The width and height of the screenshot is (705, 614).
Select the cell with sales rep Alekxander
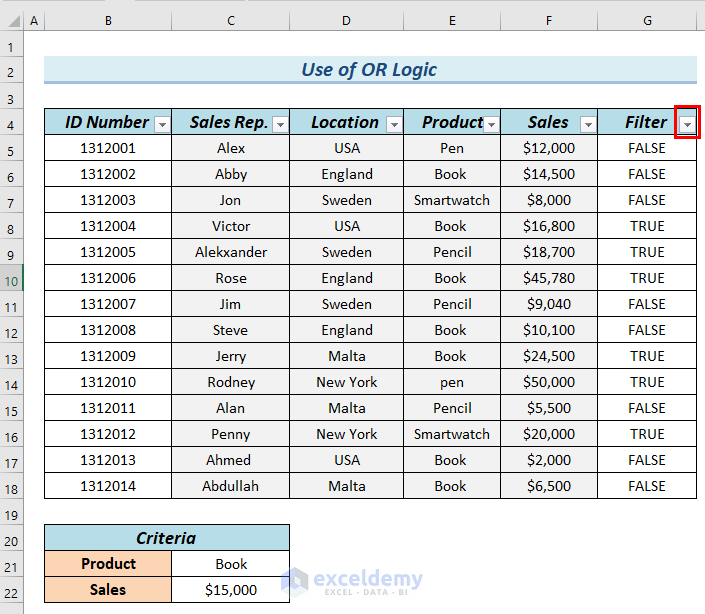click(230, 252)
